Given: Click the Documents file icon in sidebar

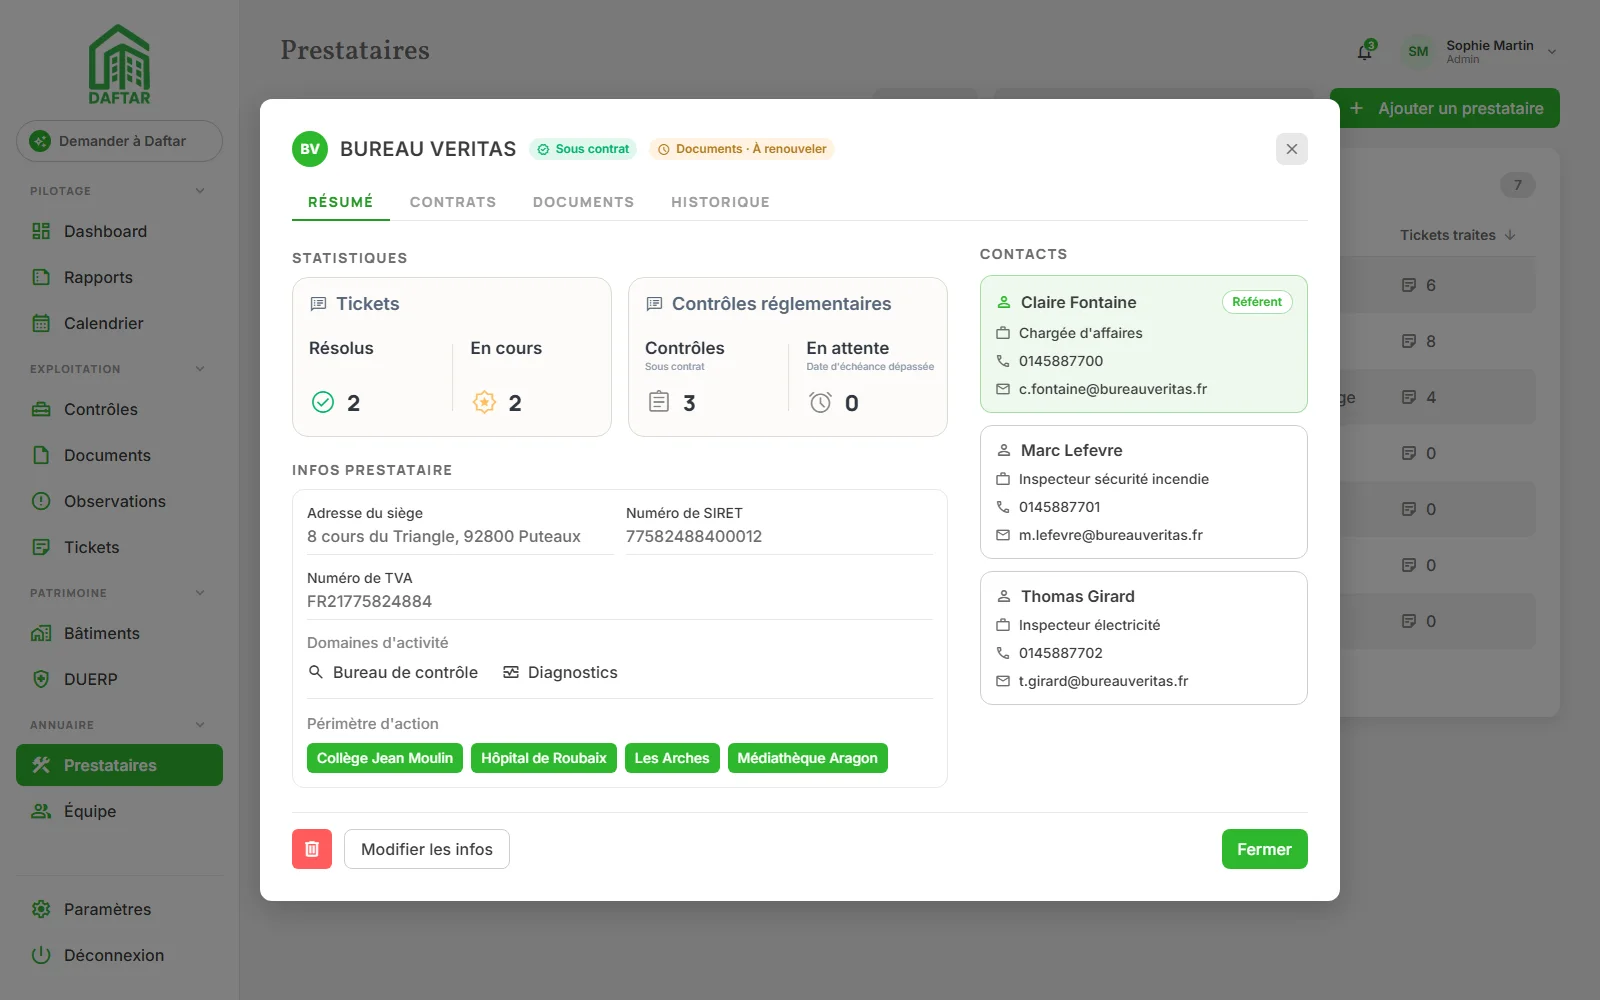Looking at the screenshot, I should coord(41,455).
